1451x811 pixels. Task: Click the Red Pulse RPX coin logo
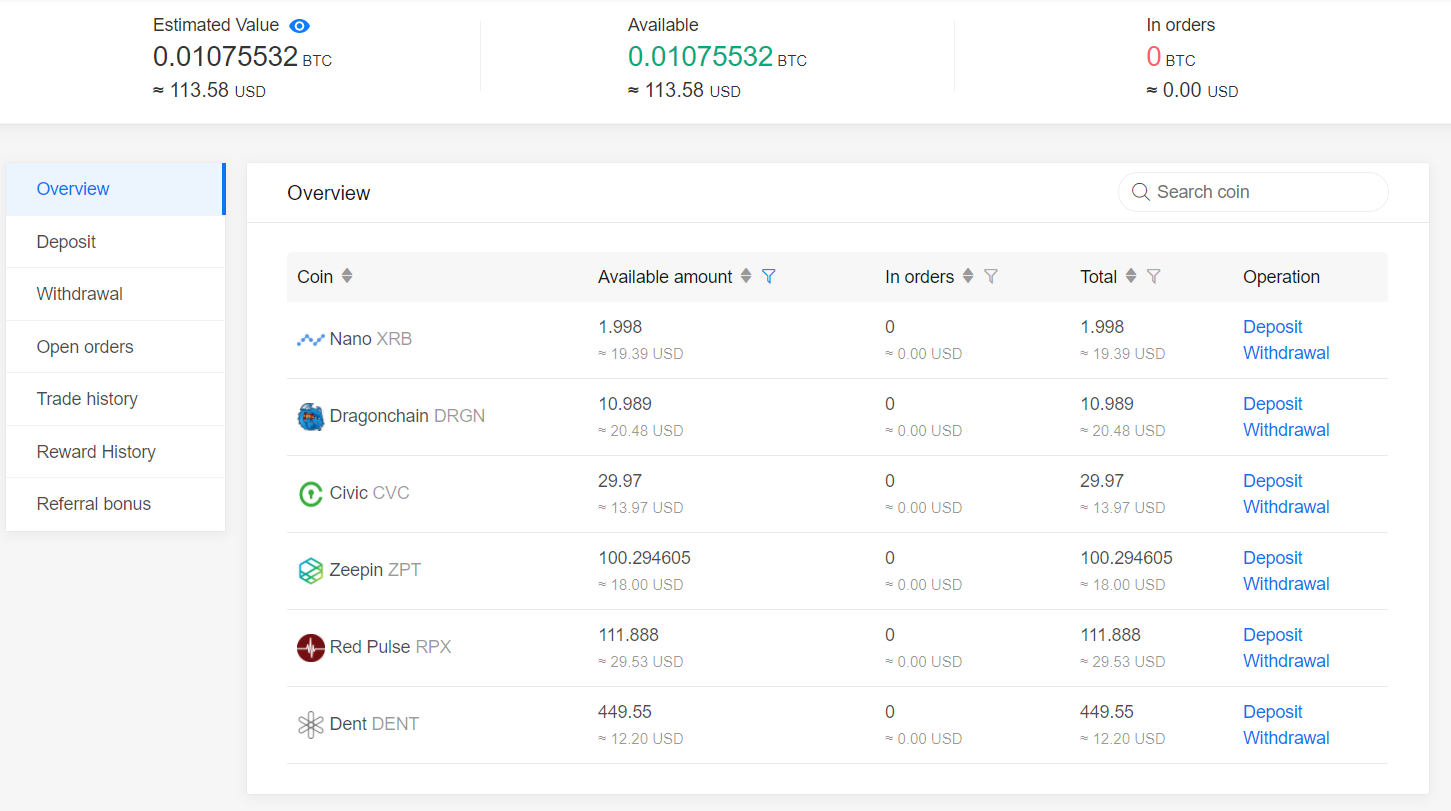[x=311, y=648]
